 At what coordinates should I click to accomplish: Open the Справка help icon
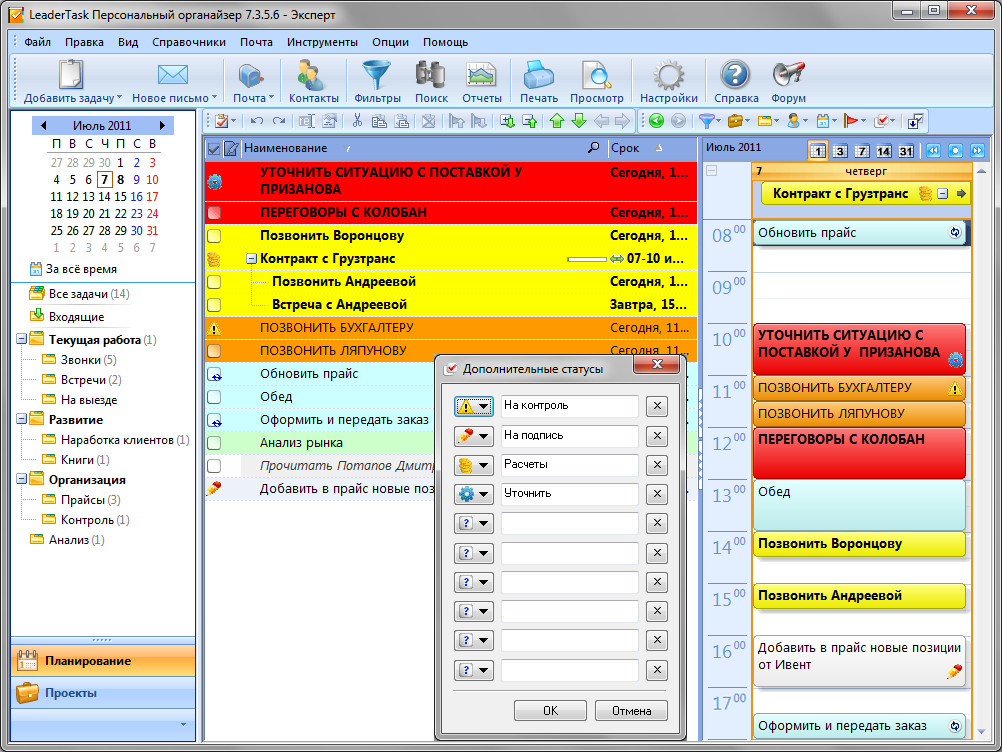tap(735, 75)
